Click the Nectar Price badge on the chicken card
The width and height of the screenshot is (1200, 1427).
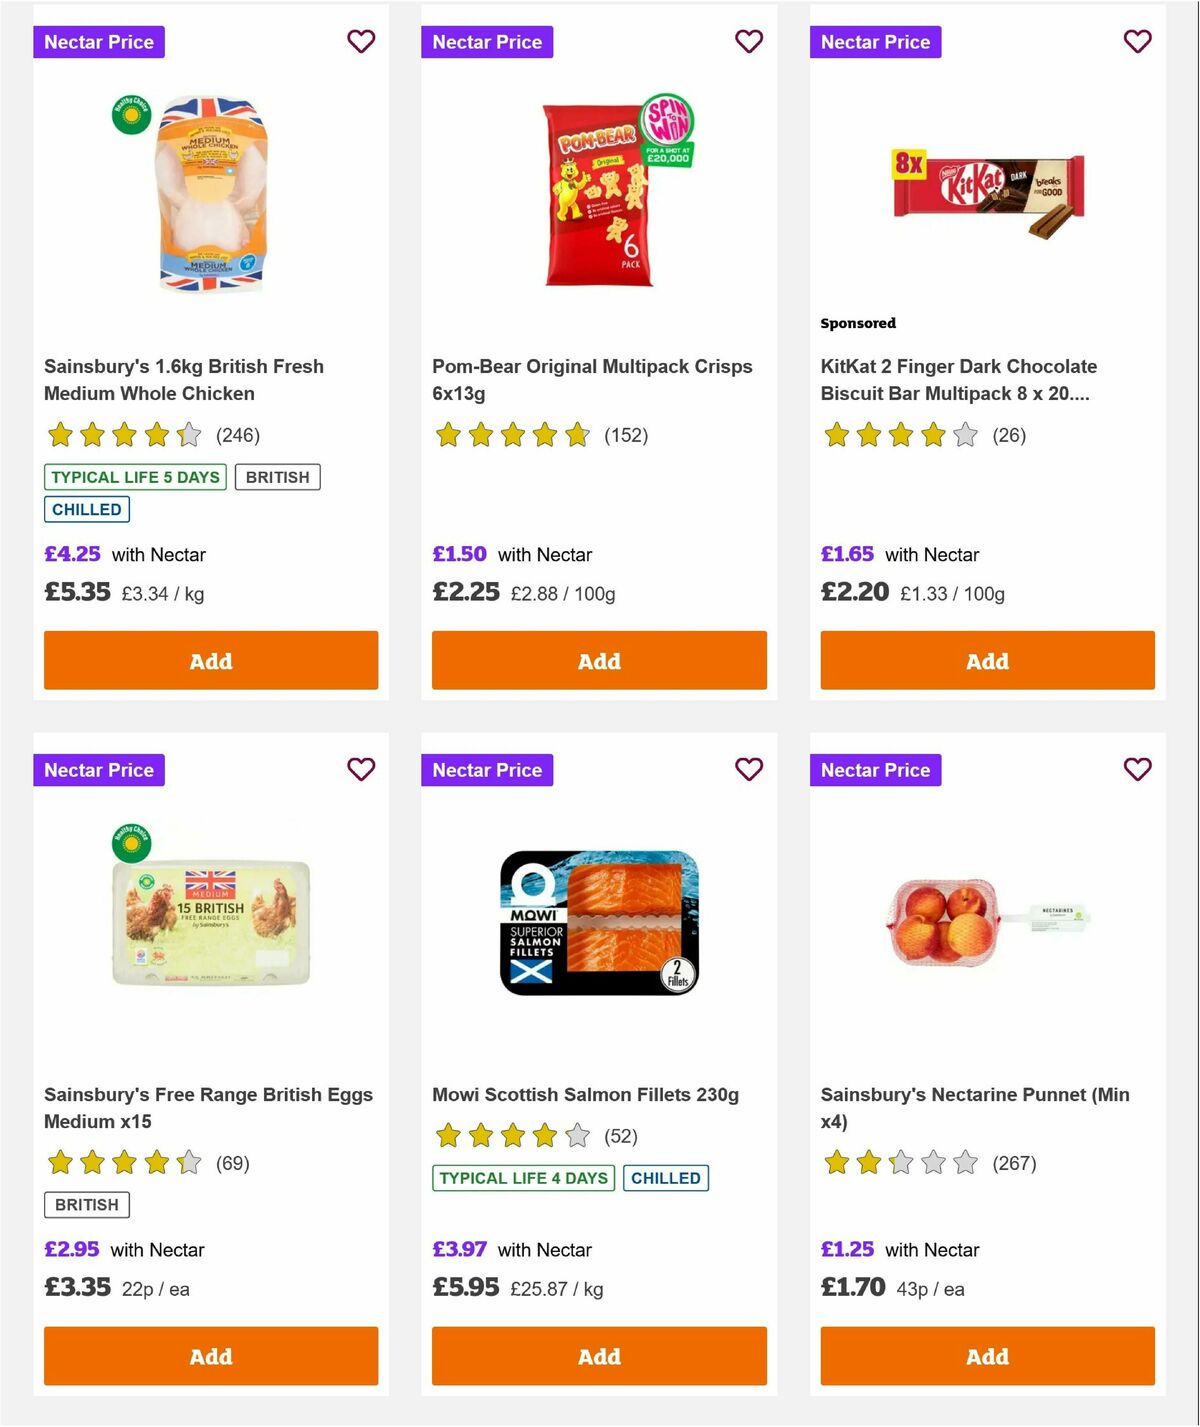tap(99, 42)
